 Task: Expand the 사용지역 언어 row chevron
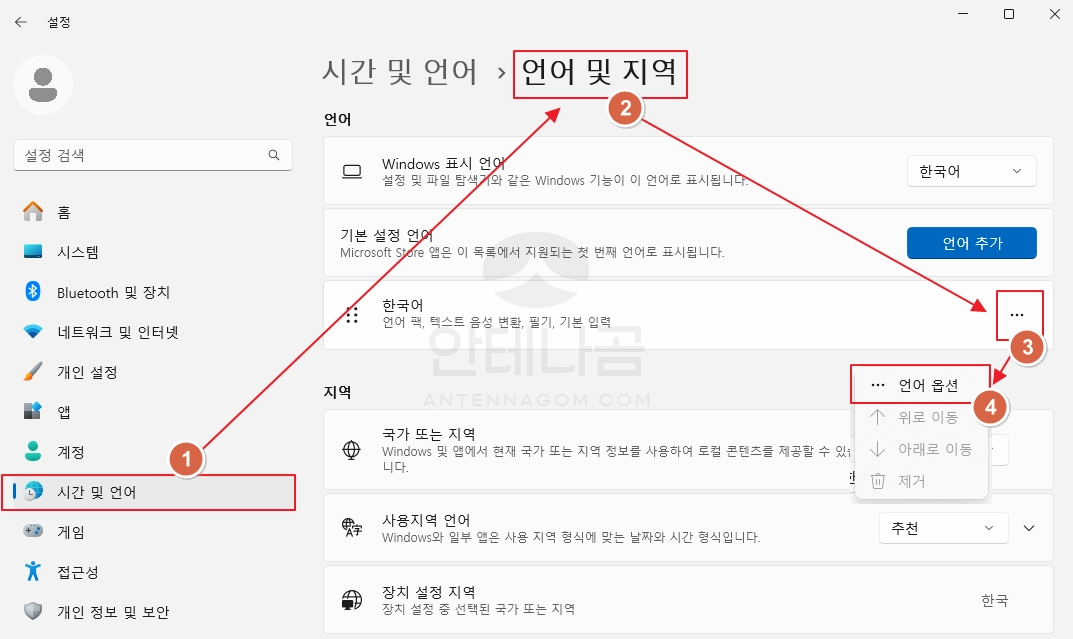(1029, 528)
